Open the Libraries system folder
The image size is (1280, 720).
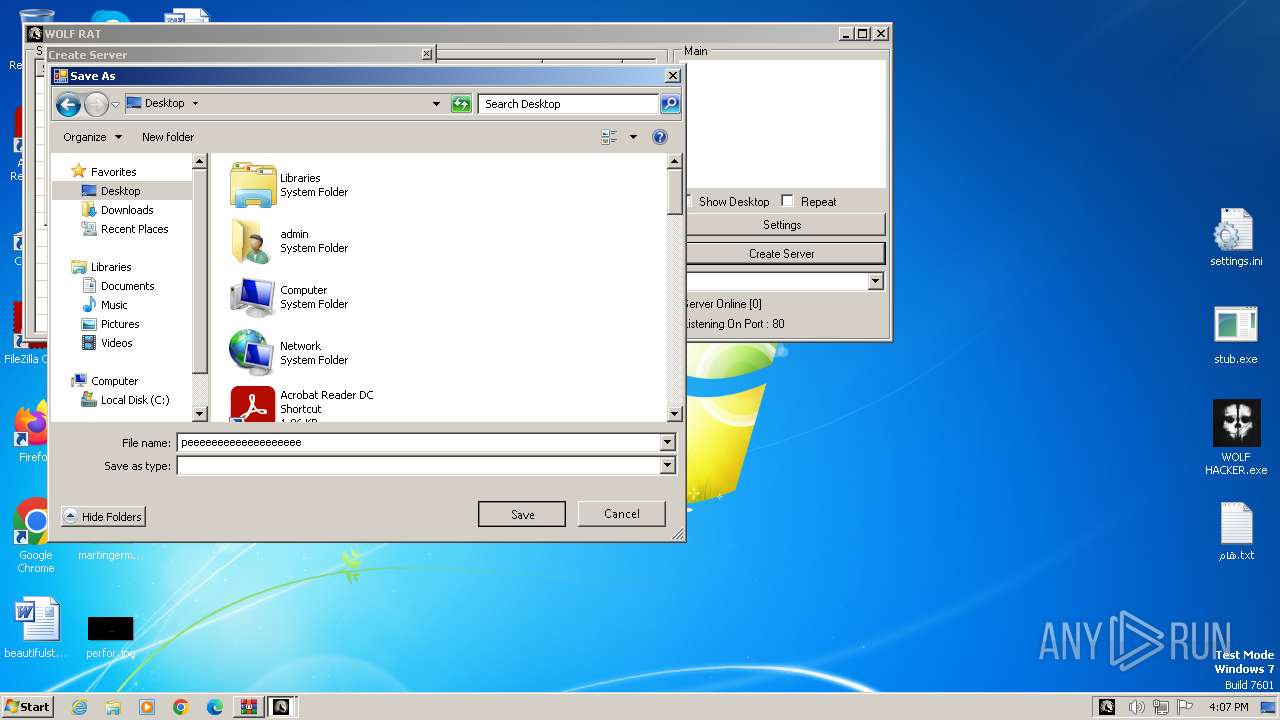(x=290, y=185)
